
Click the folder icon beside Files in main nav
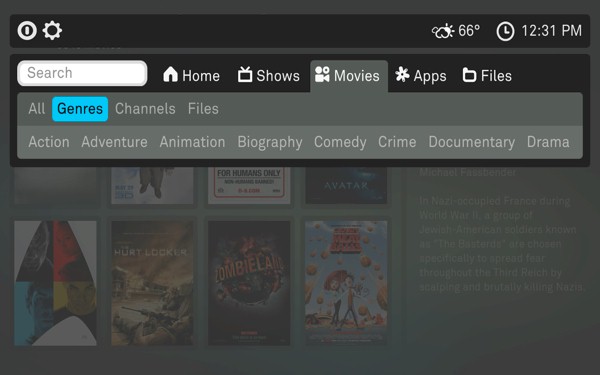[470, 75]
